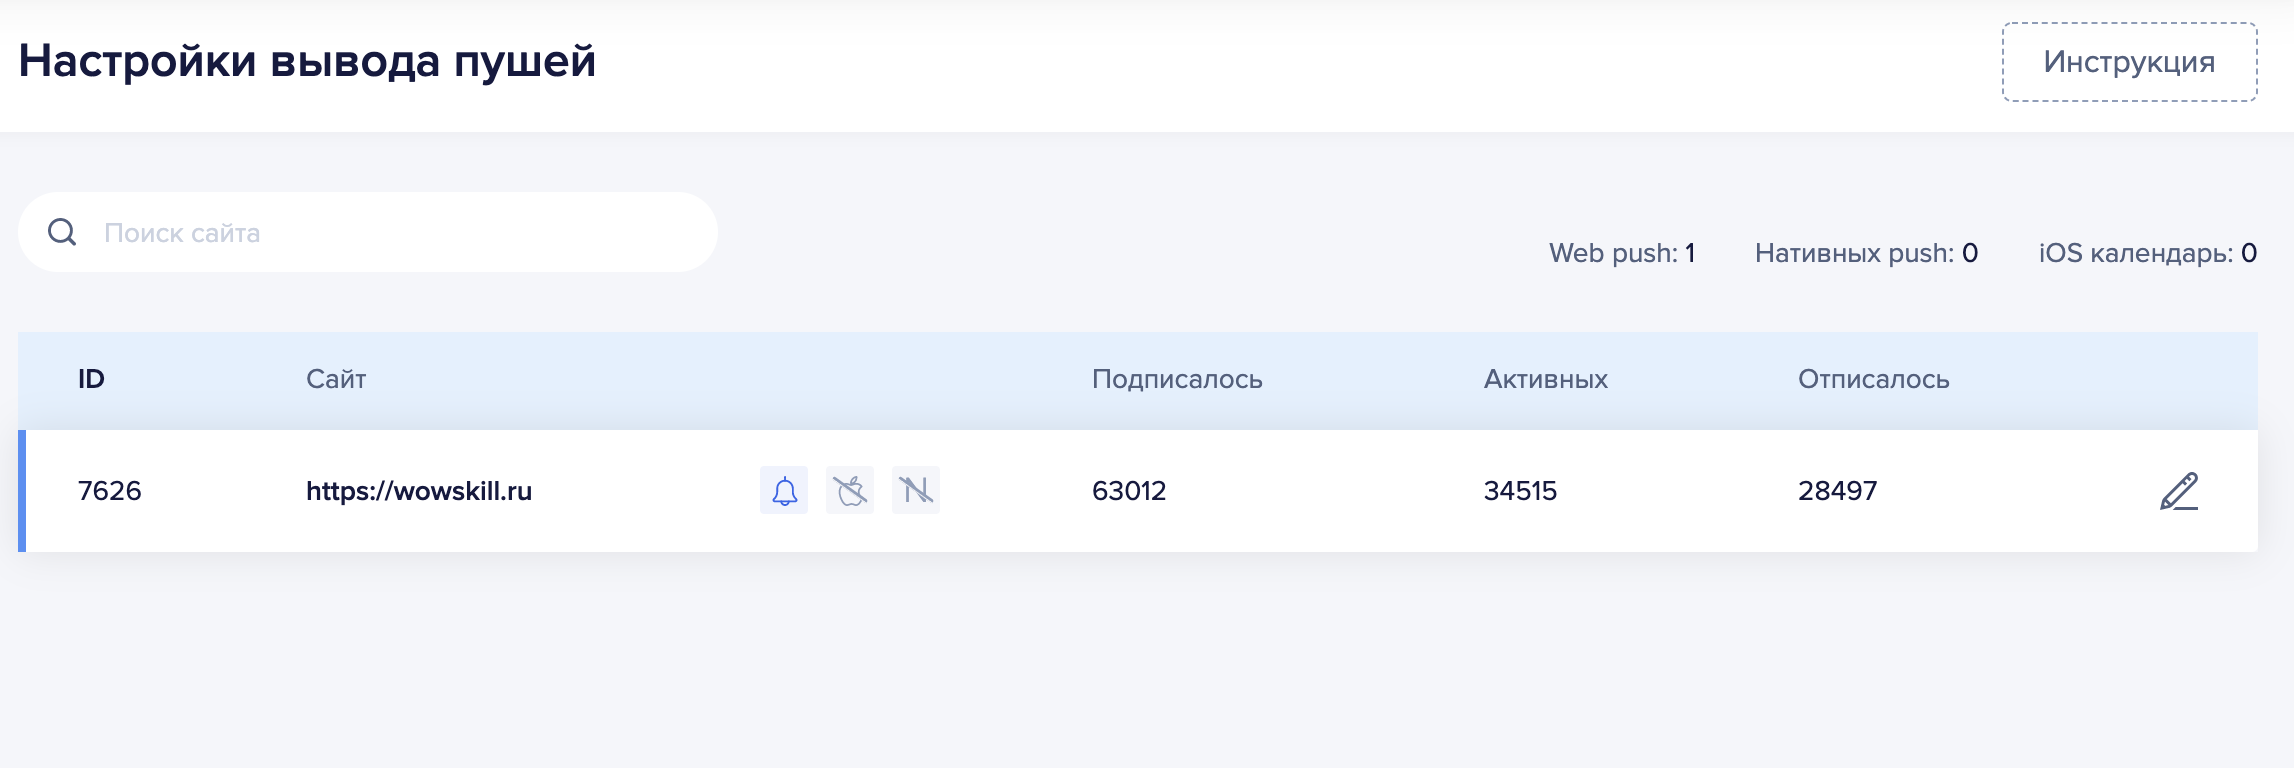Click the iOS календарь: 0 counter
The width and height of the screenshot is (2294, 768).
point(2147,253)
